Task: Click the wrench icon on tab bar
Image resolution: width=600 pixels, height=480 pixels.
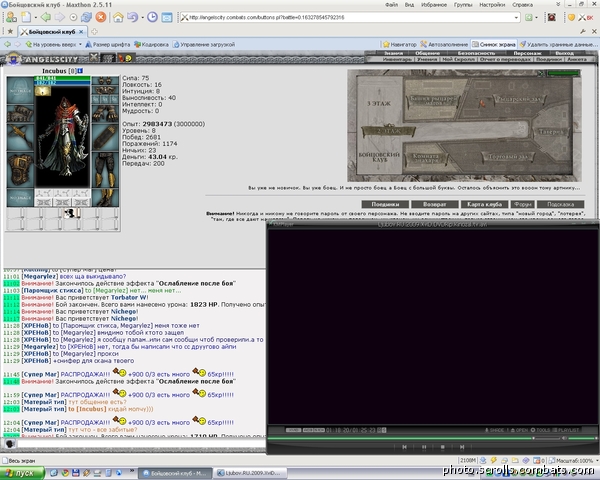Action: [583, 32]
